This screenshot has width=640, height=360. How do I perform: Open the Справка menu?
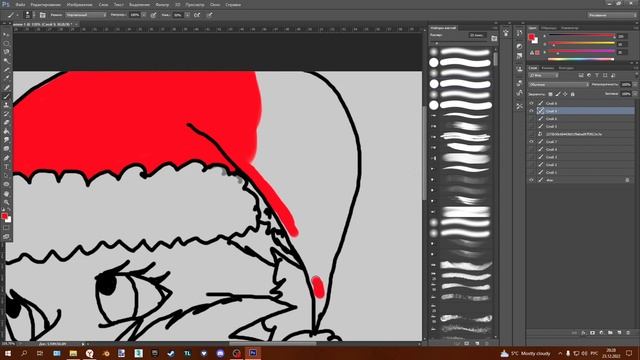click(233, 5)
